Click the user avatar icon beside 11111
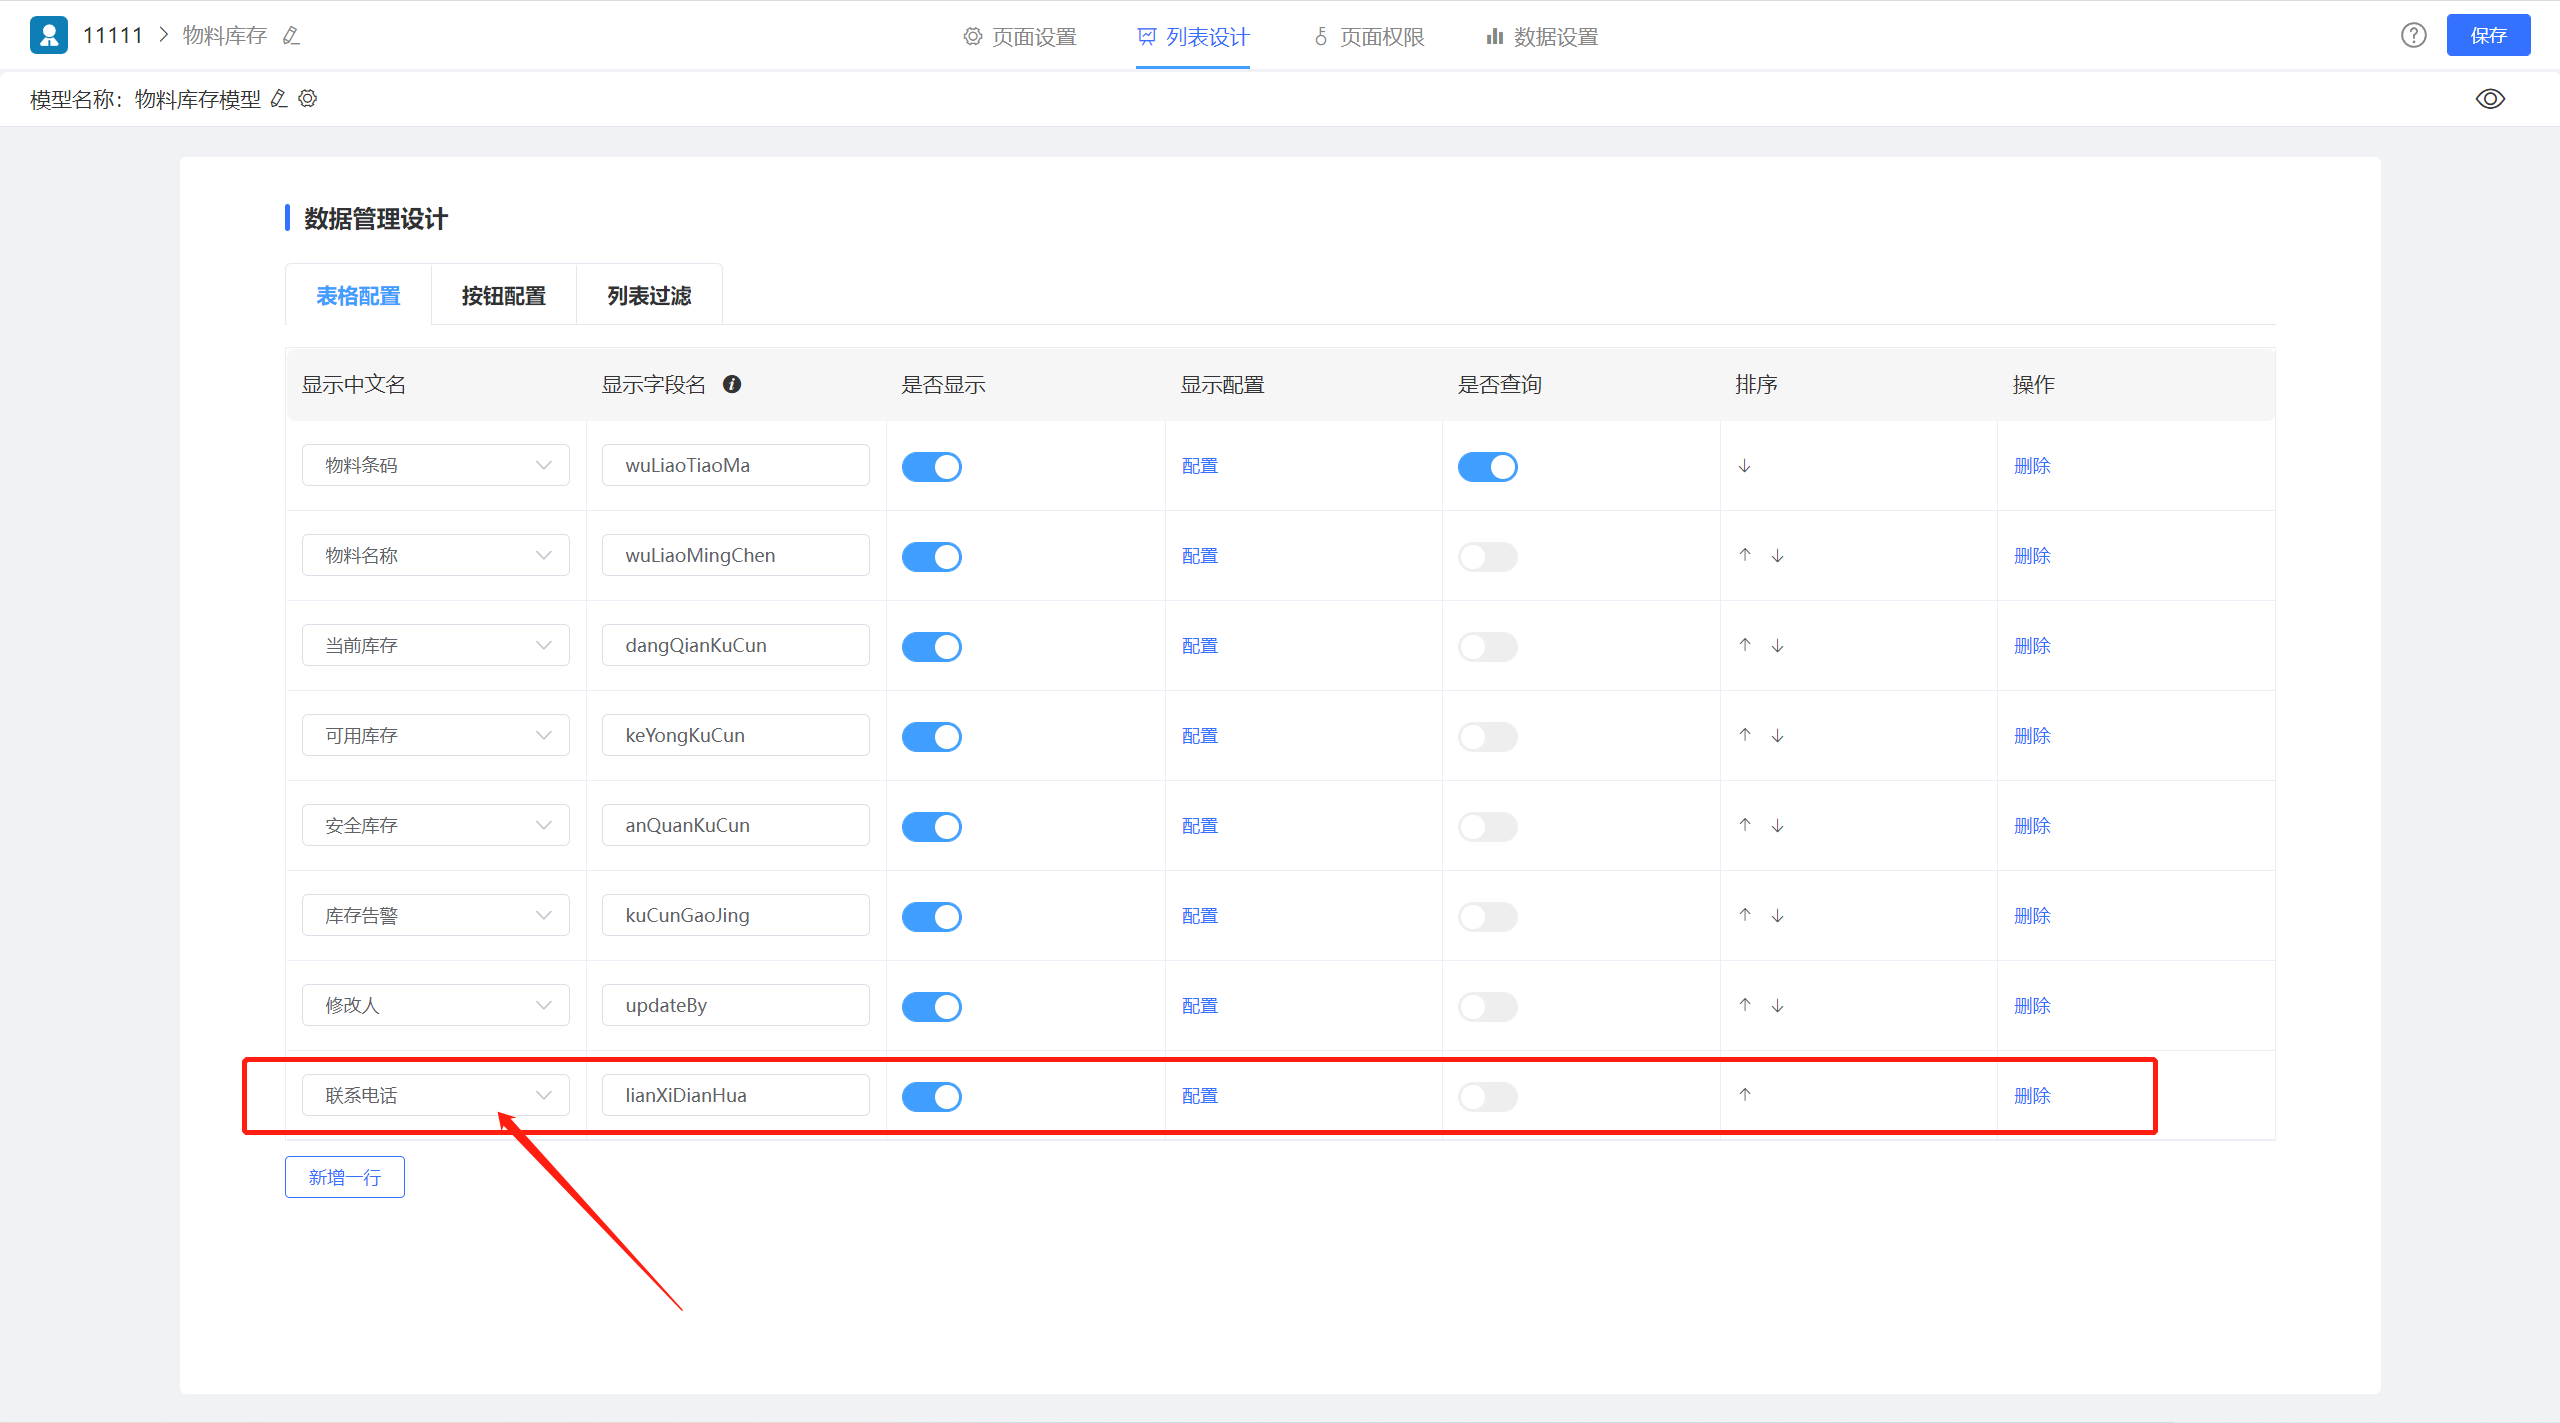2560x1423 pixels. [x=49, y=35]
